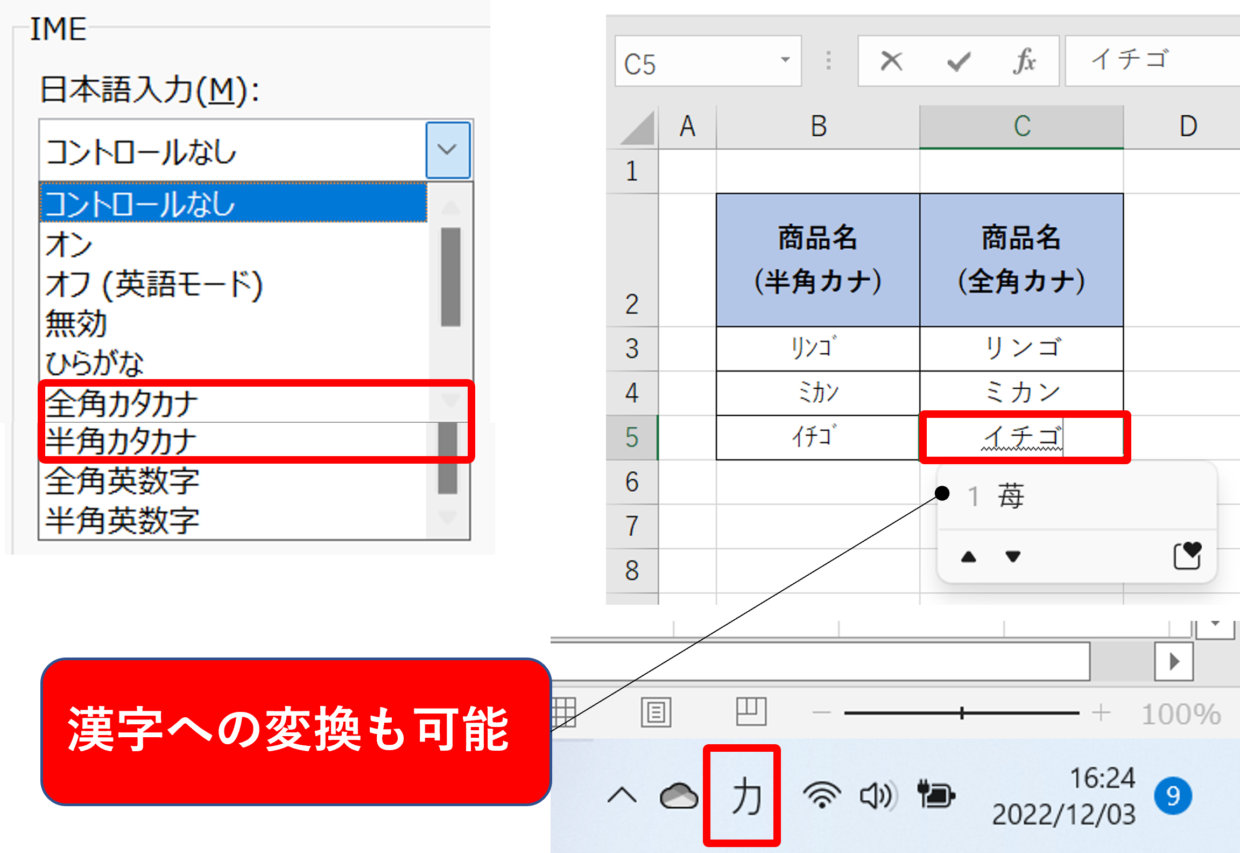Screen dimensions: 1240x853
Task: Open the Name Box dropdown arrow
Action: [x=785, y=62]
